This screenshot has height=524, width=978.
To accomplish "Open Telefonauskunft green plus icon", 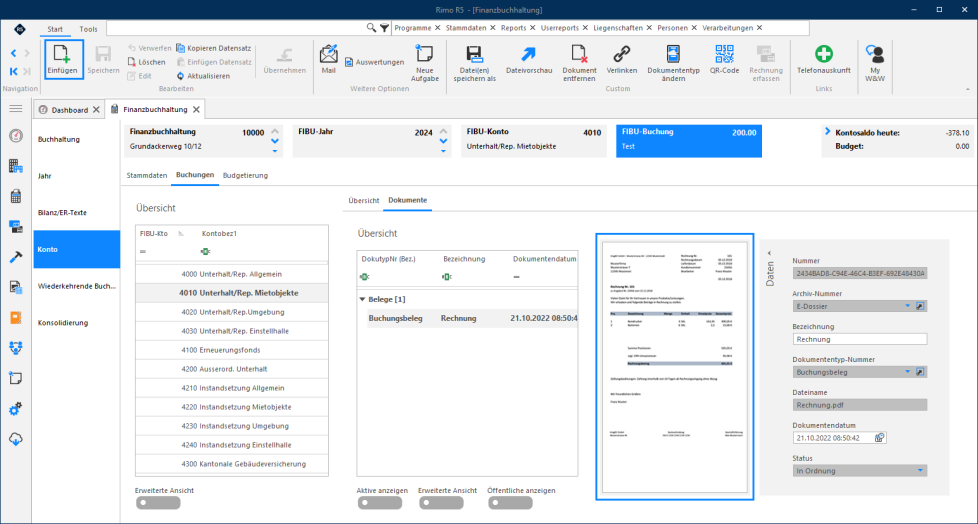I will [824, 54].
